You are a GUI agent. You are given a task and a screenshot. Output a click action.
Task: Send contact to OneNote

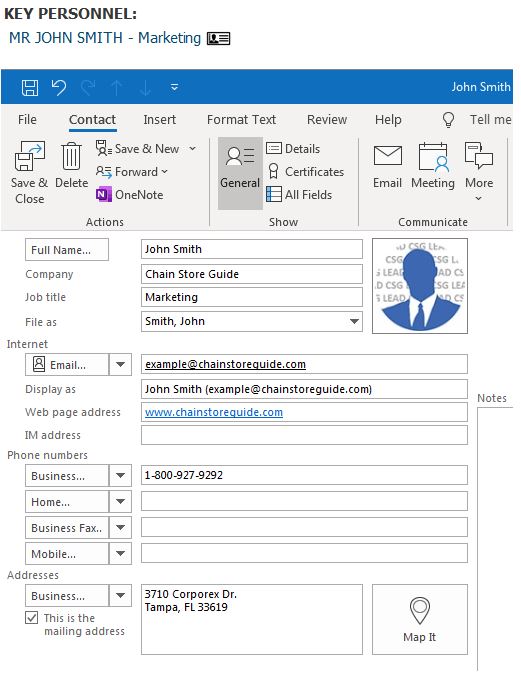tap(129, 194)
